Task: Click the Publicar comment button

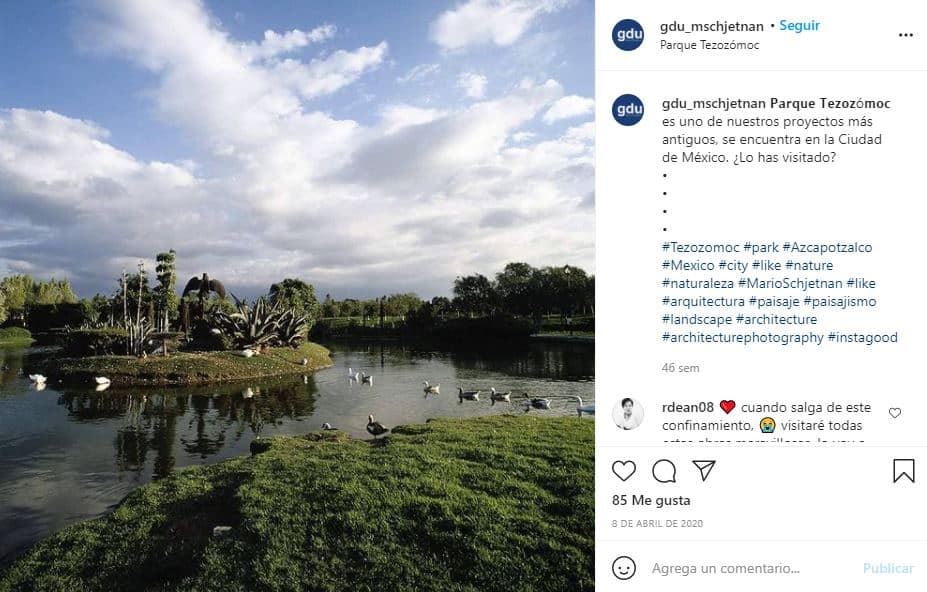Action: [x=888, y=568]
